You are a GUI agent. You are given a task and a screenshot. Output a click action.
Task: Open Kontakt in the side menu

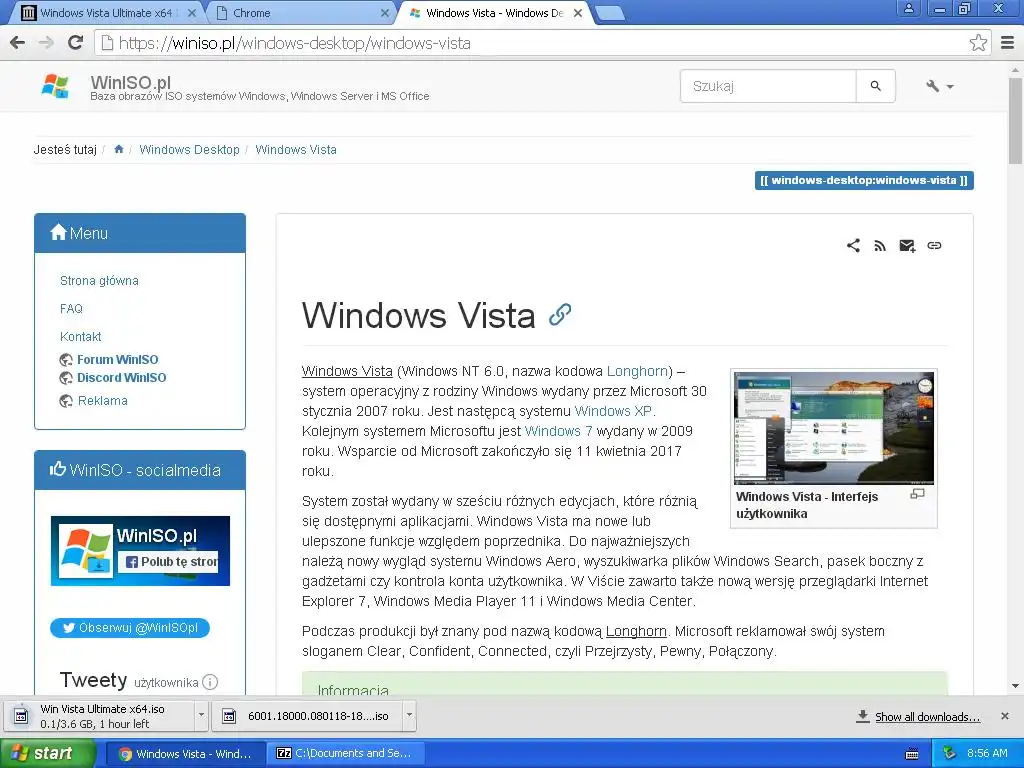80,337
